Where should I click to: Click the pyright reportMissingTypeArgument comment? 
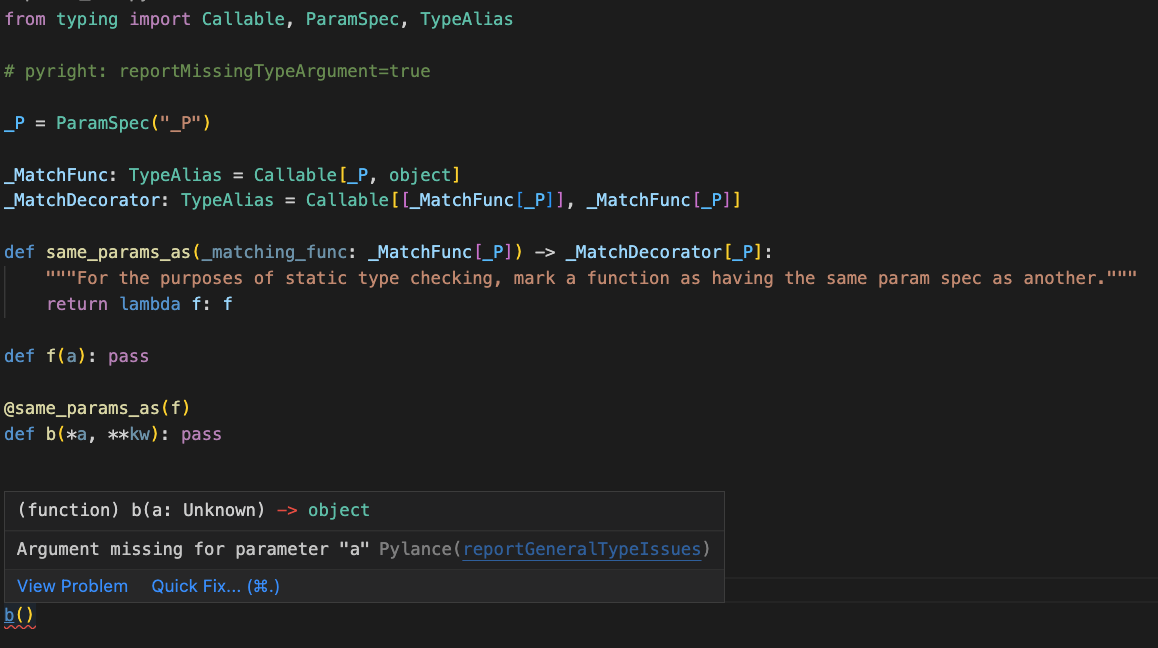pyautogui.click(x=218, y=70)
